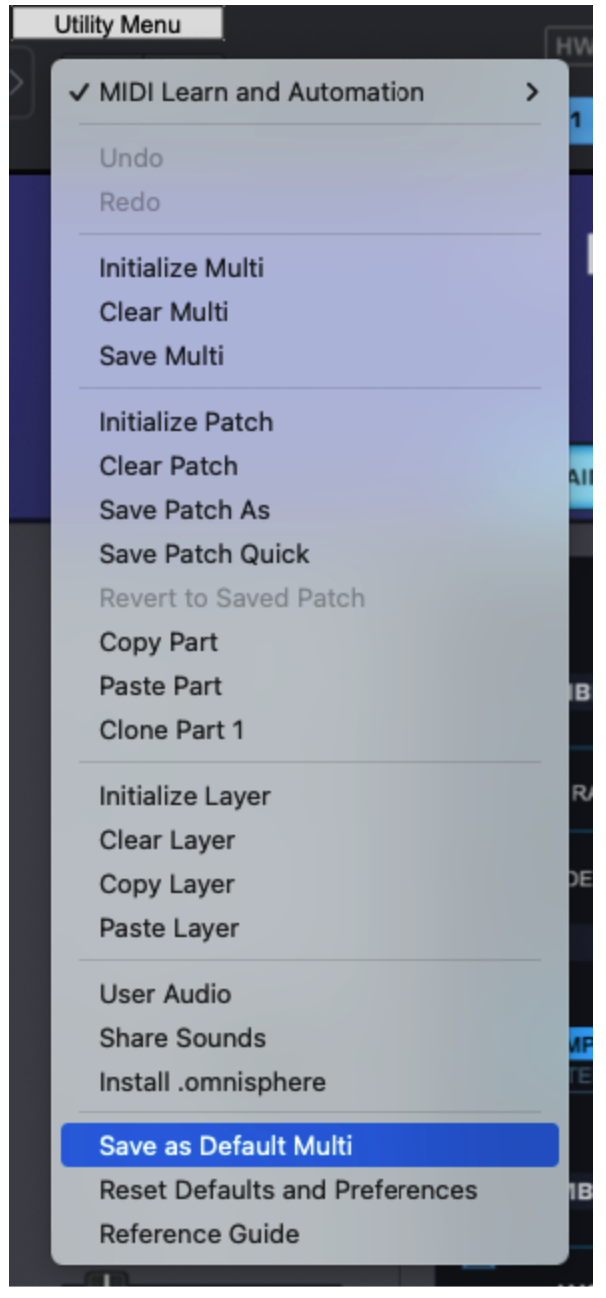Open Save Patch As
606x1298 pixels.
[x=184, y=510]
